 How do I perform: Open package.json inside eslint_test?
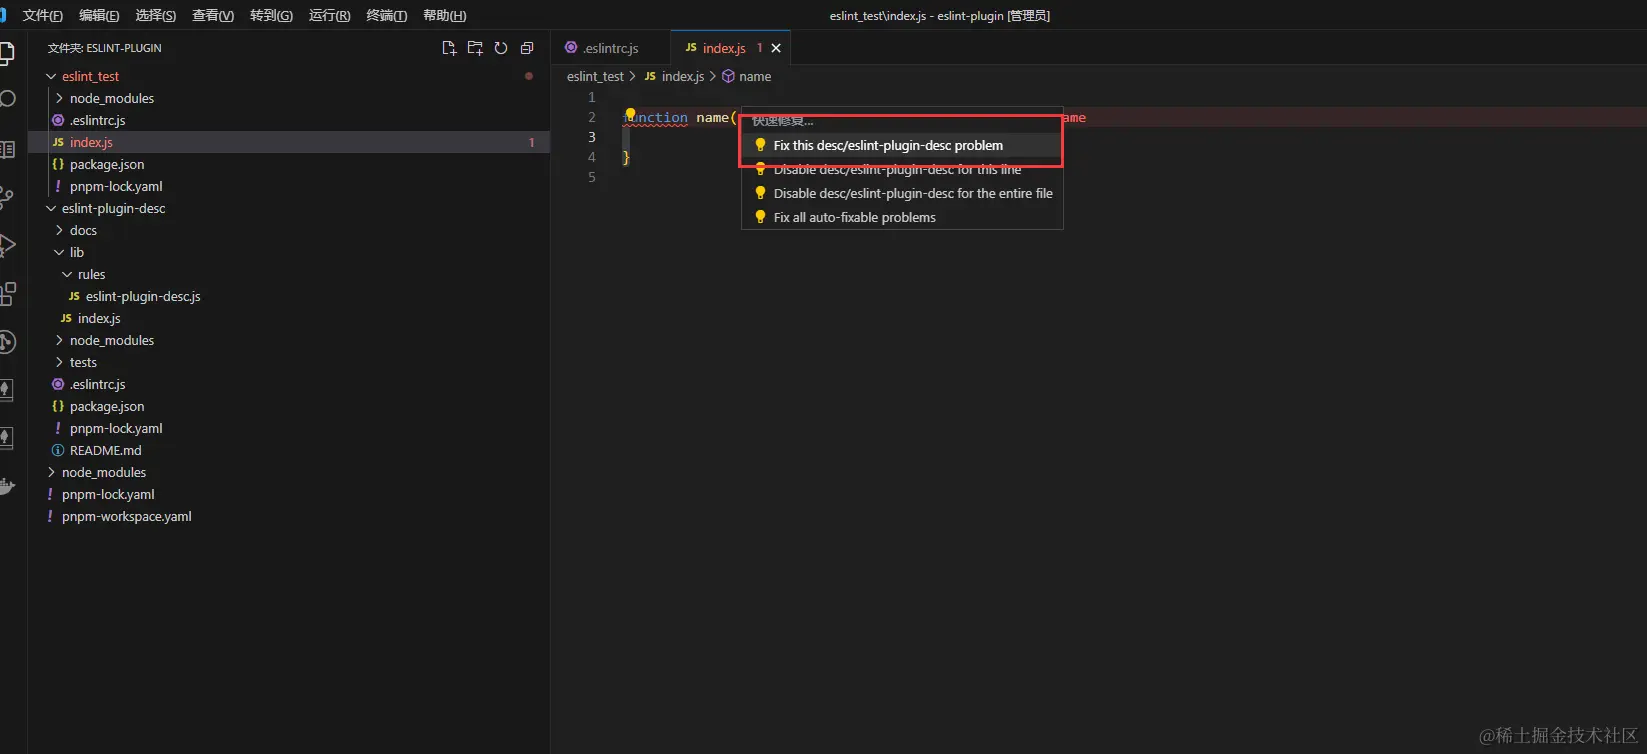tap(289, 164)
